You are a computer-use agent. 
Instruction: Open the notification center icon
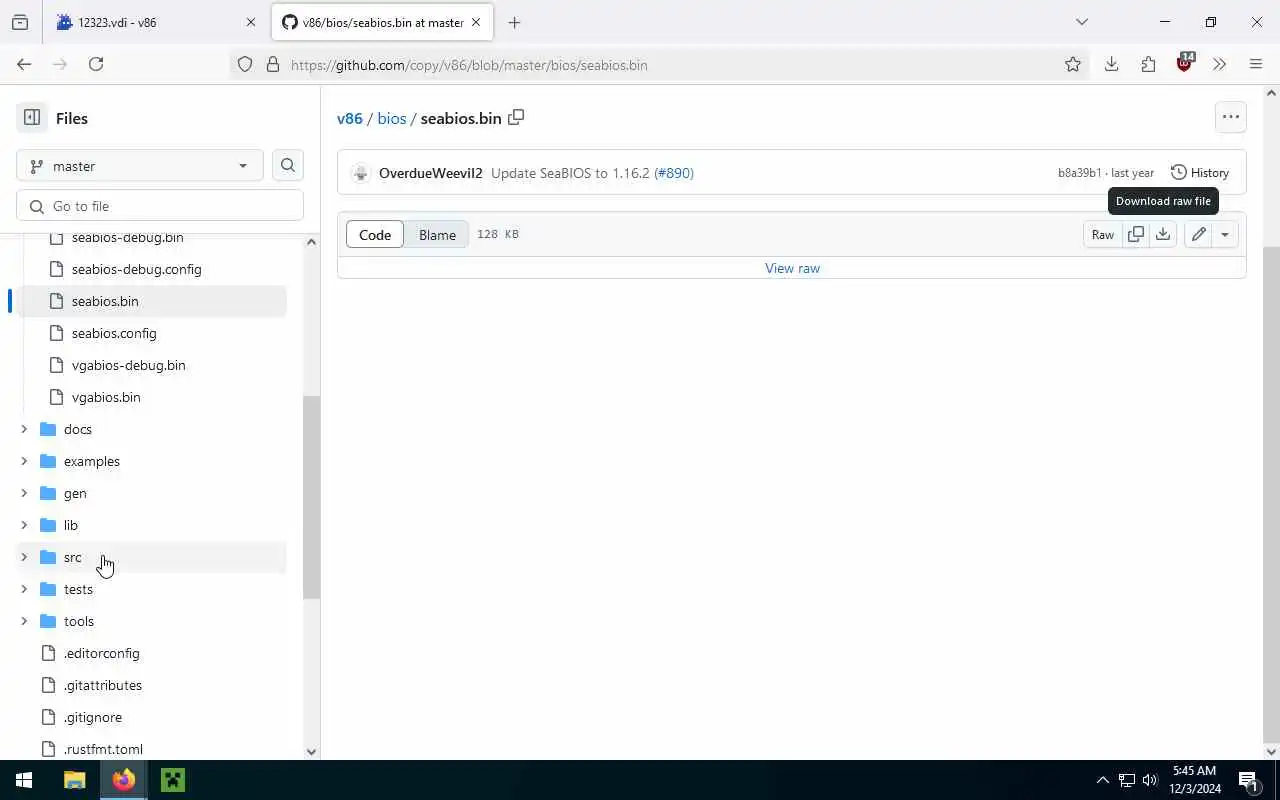pyautogui.click(x=1248, y=780)
